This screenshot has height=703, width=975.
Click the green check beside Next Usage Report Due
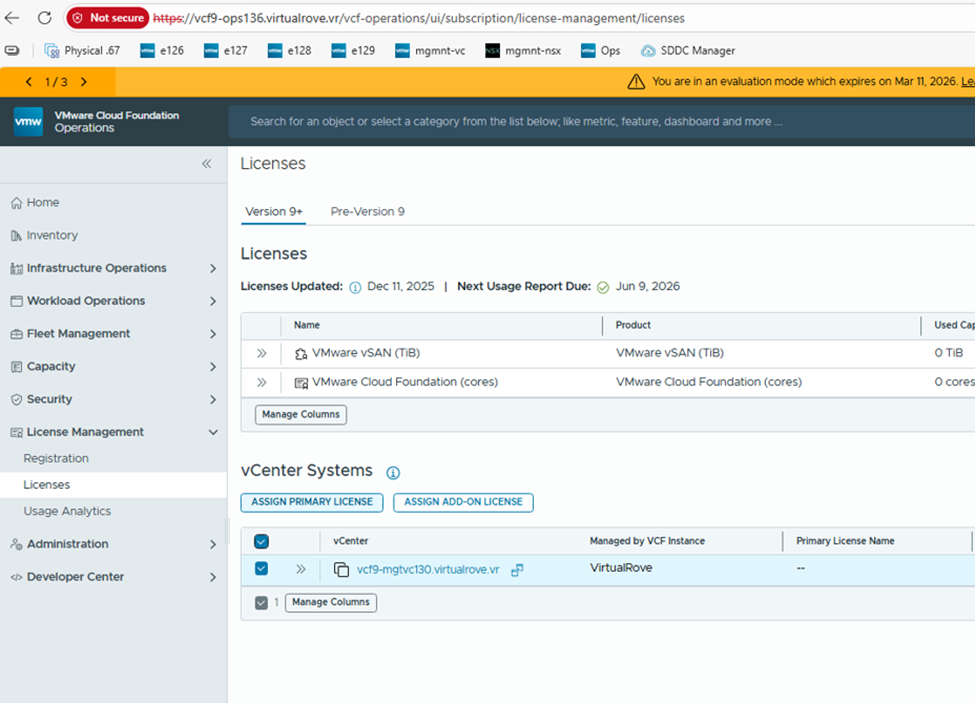pos(602,286)
